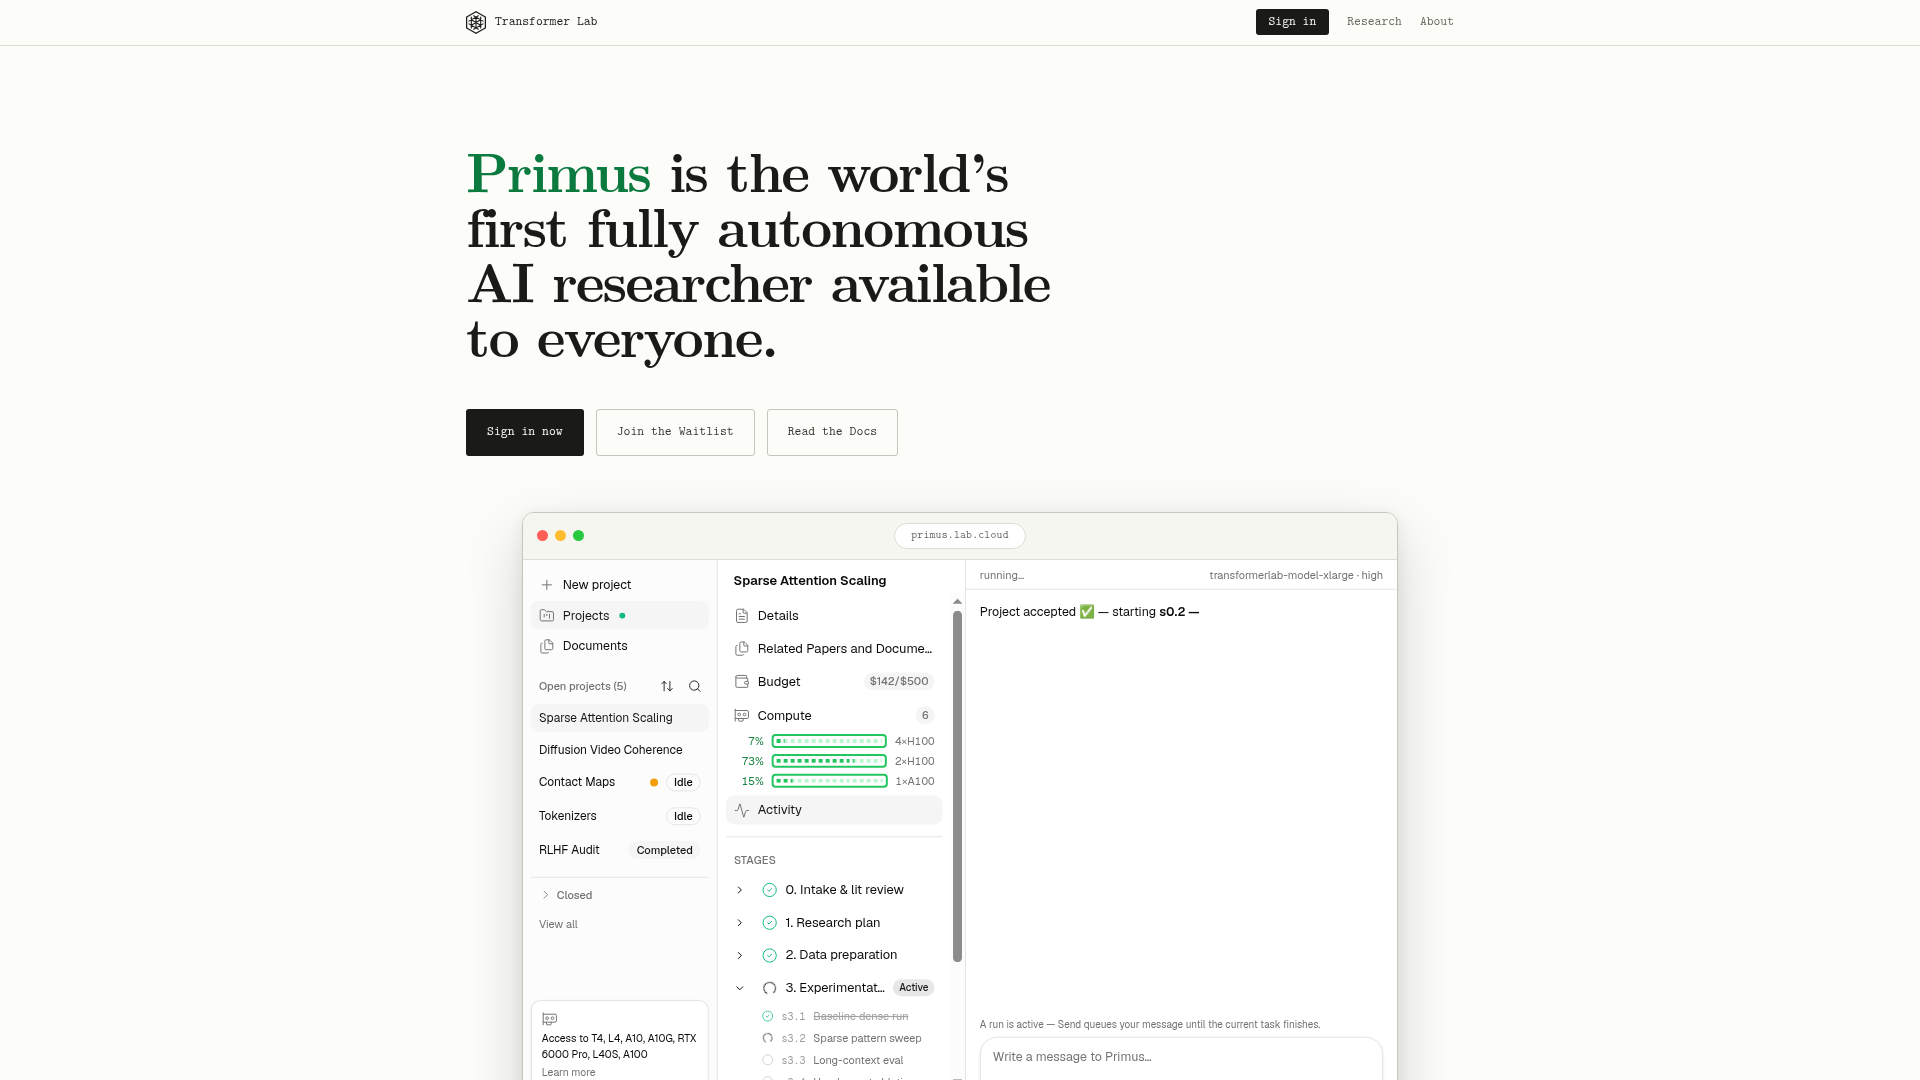Expand the Intake & lit review stage chevron
Screen dimensions: 1920x1080
(740, 890)
